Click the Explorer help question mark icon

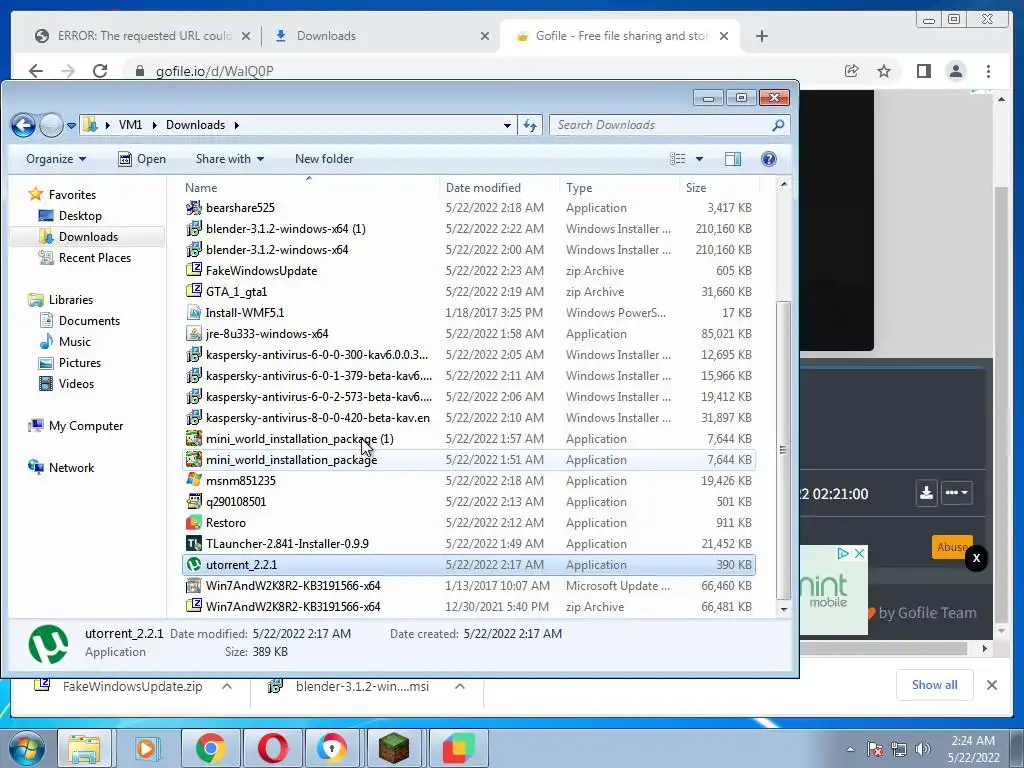[769, 159]
